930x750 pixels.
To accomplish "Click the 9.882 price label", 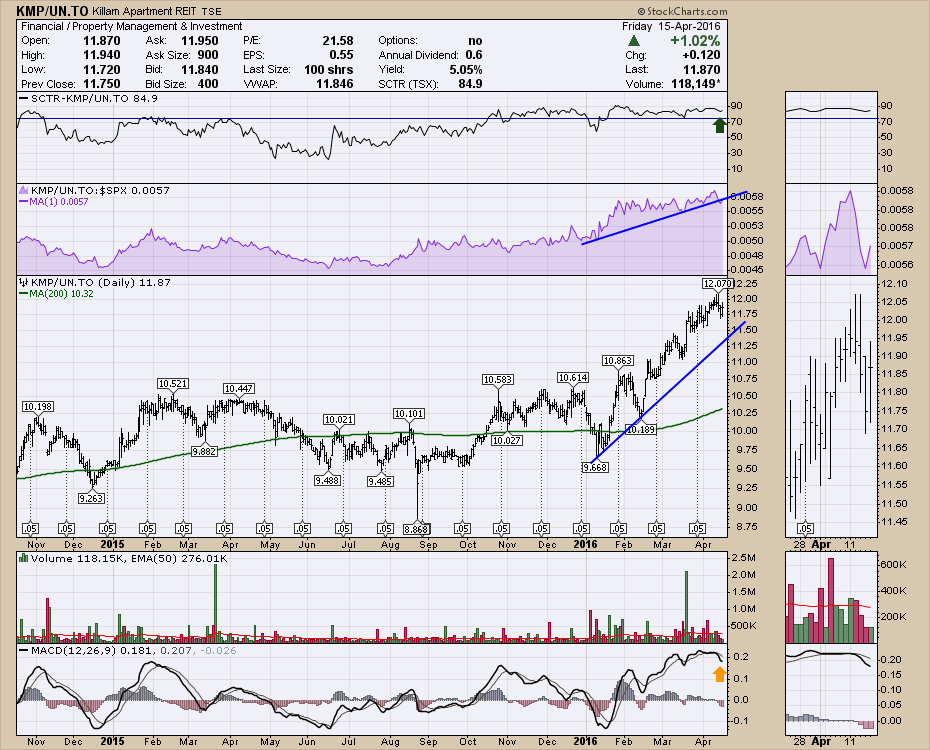I will click(204, 451).
